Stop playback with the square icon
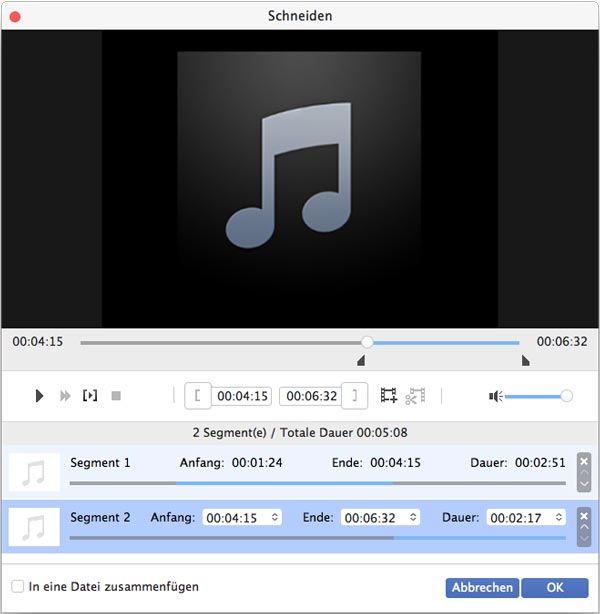The width and height of the screenshot is (600, 614). pyautogui.click(x=116, y=396)
